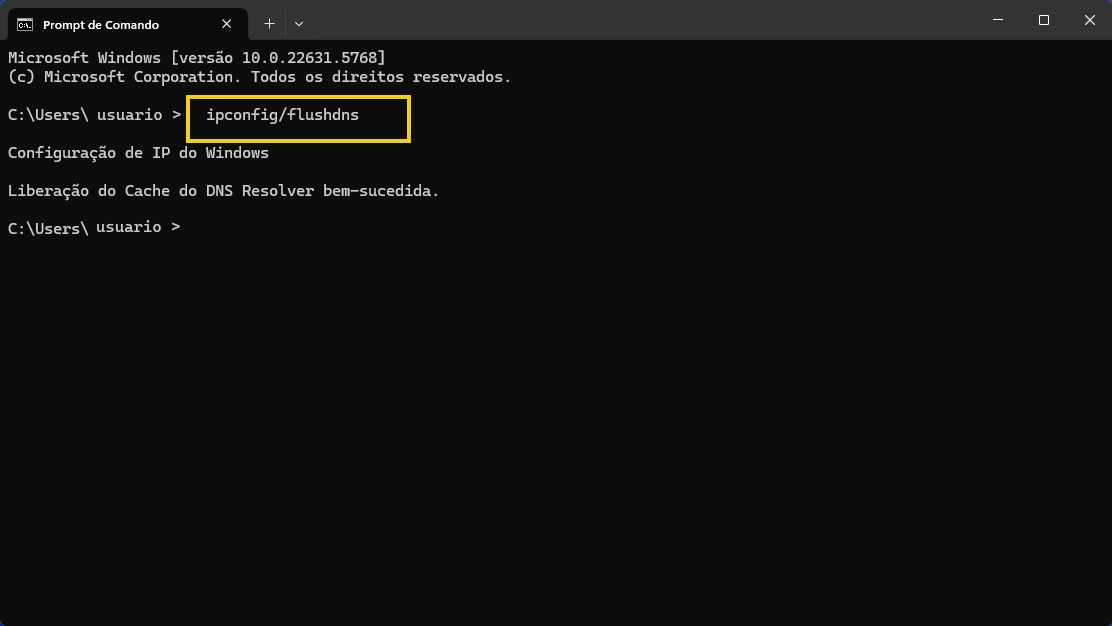Click the Command Prompt icon in the tab
Image resolution: width=1112 pixels, height=626 pixels.
click(x=25, y=24)
